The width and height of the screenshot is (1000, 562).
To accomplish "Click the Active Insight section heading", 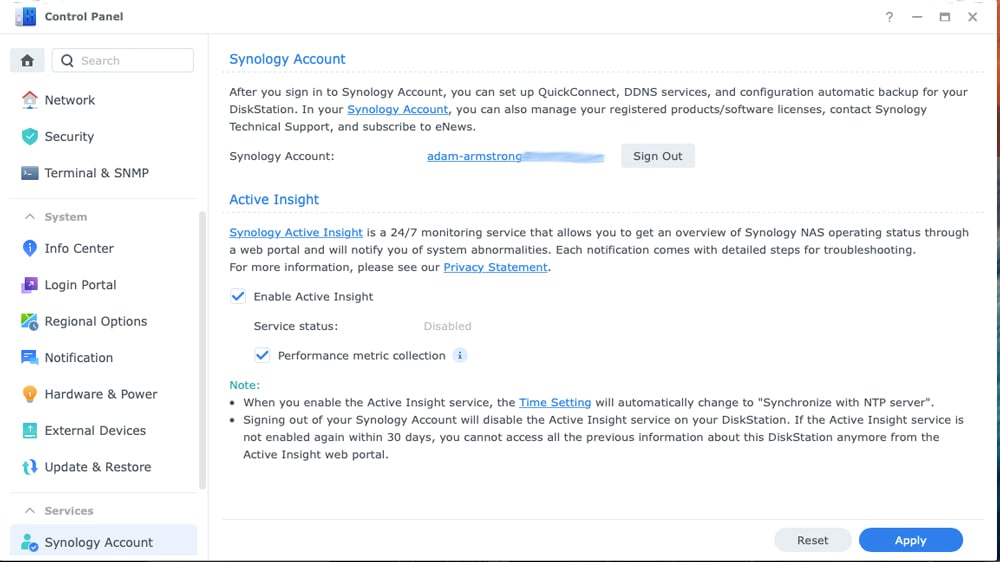I will (274, 200).
